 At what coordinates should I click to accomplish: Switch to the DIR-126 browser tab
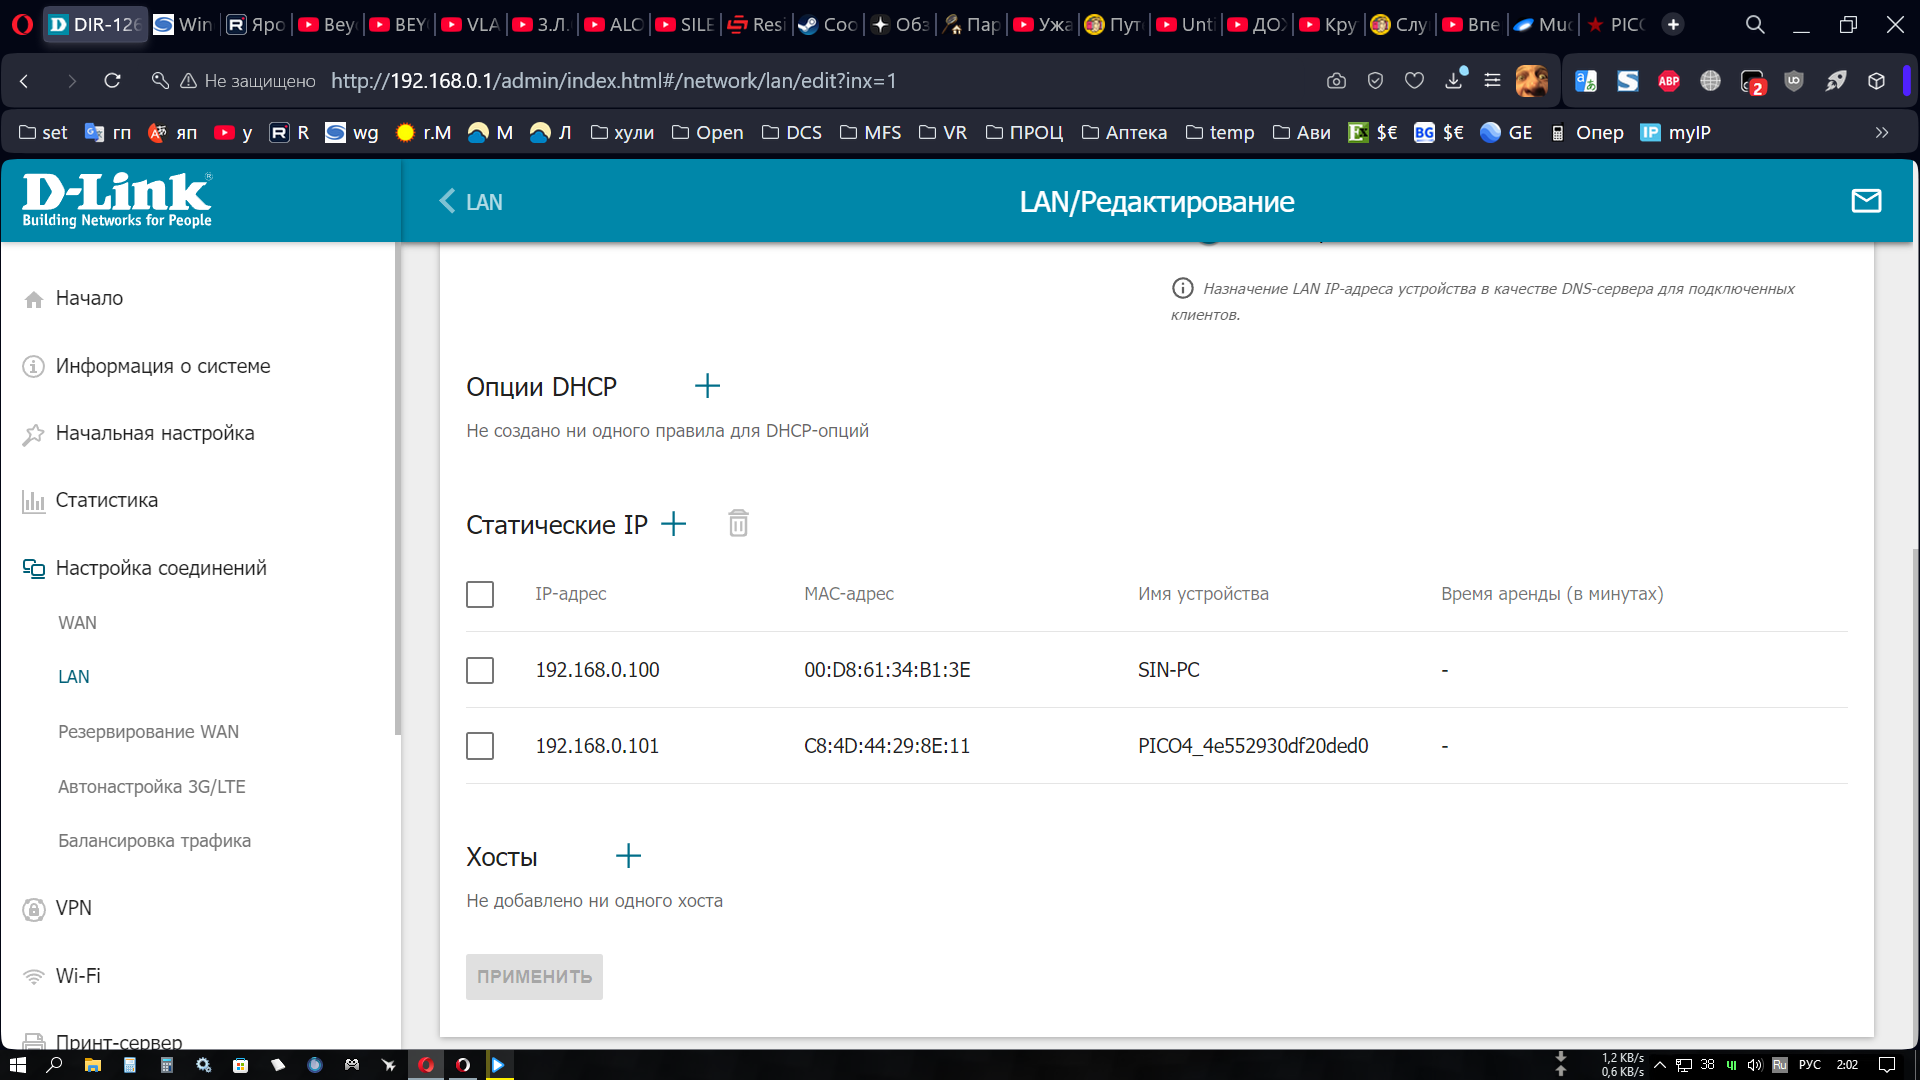click(96, 25)
